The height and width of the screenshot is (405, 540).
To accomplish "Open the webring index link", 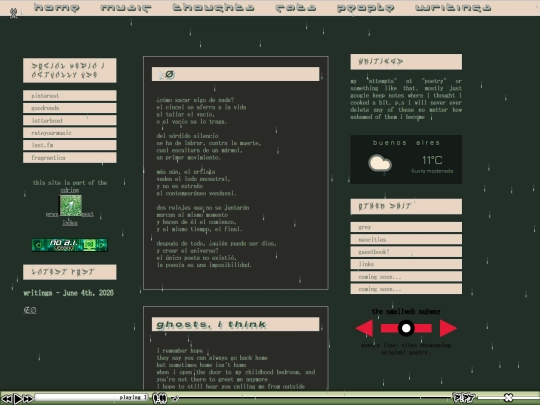I will [x=70, y=223].
